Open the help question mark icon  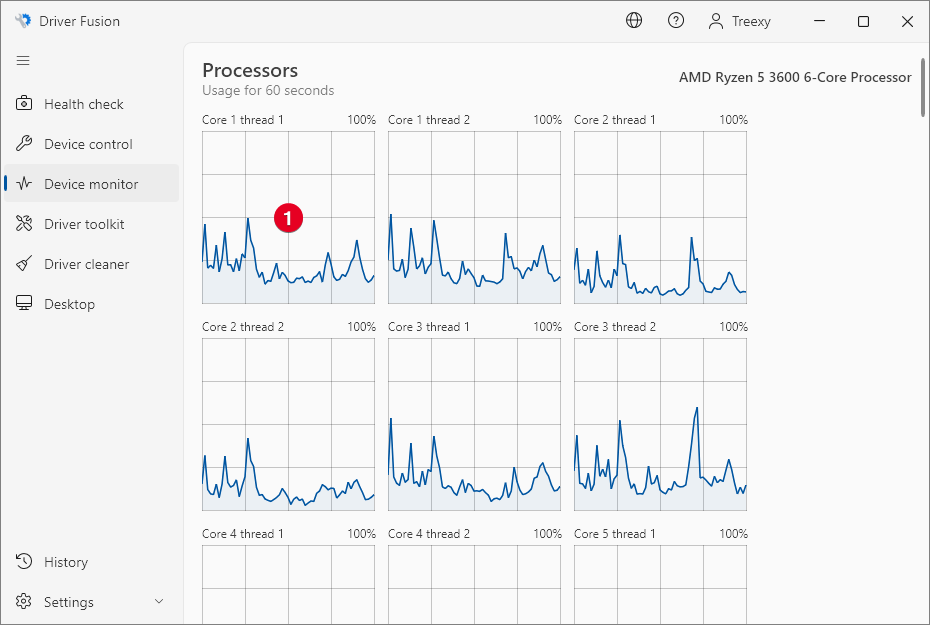point(676,21)
